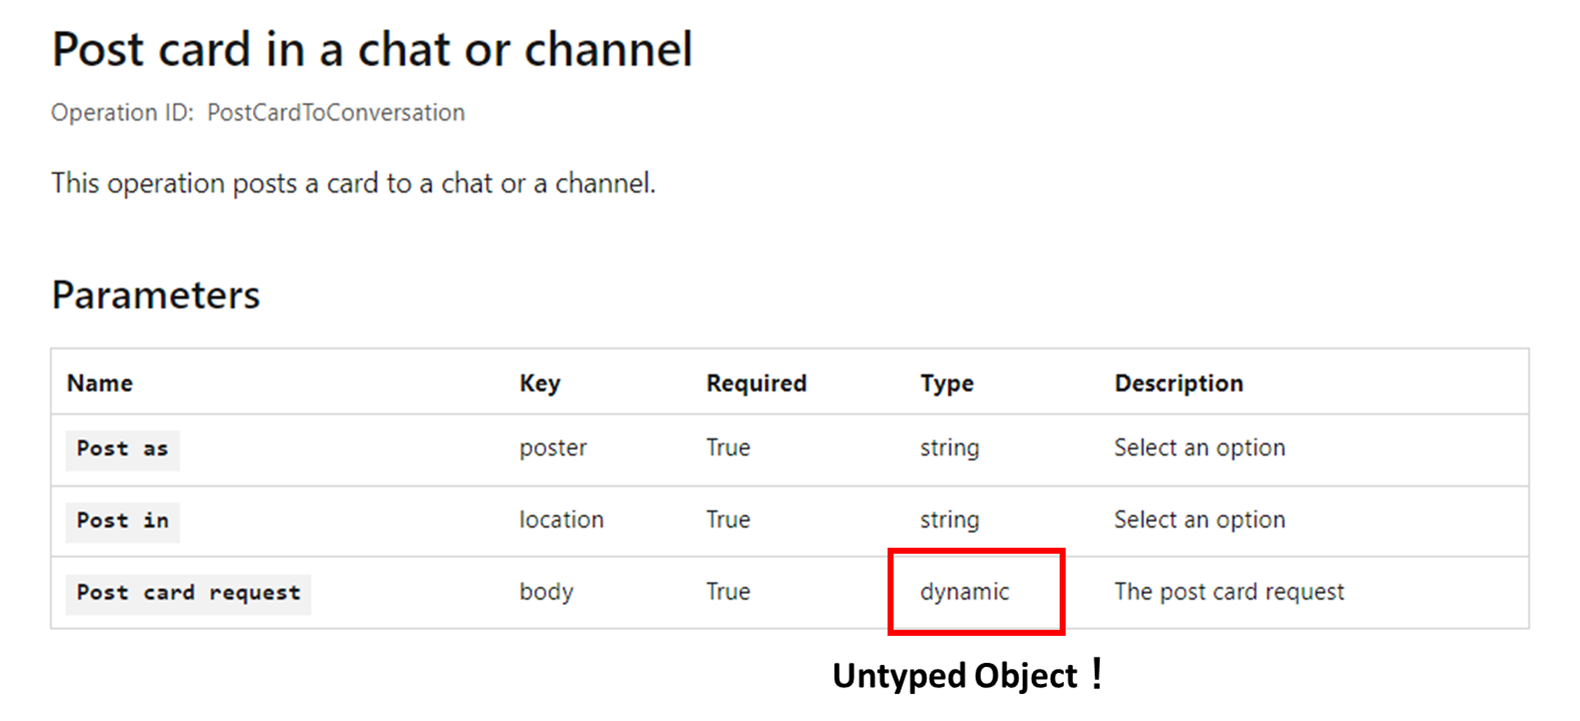Click "string" type in the Post as row

(x=950, y=448)
